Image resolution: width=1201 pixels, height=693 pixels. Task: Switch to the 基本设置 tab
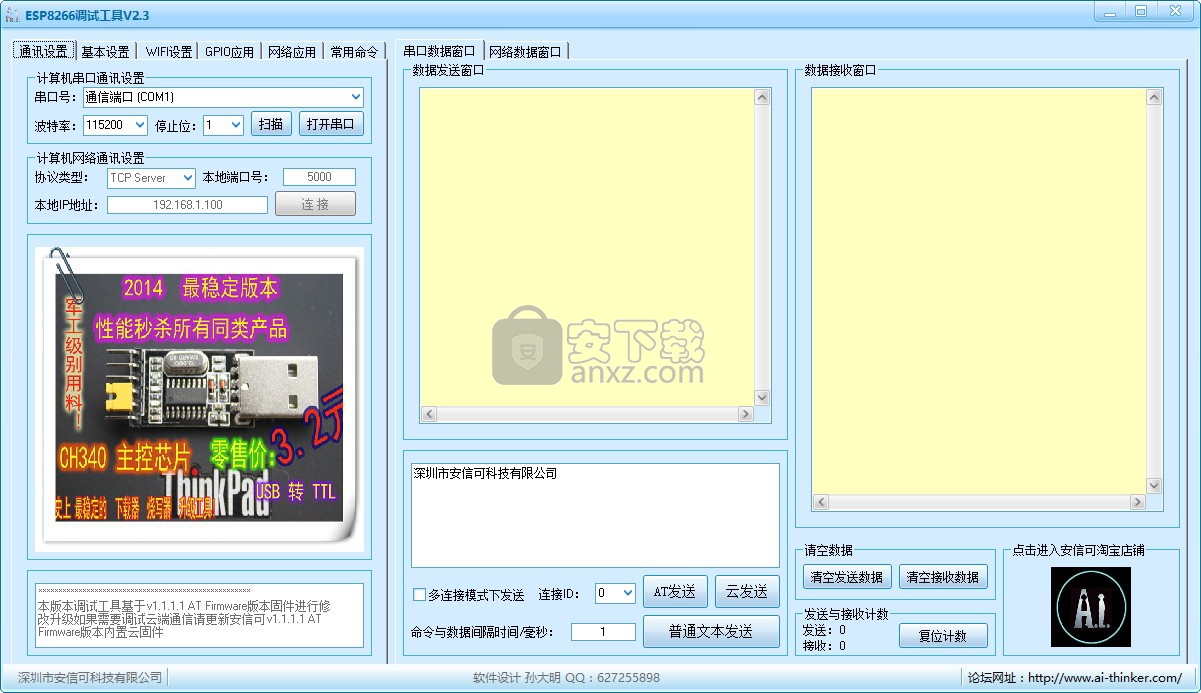point(106,52)
